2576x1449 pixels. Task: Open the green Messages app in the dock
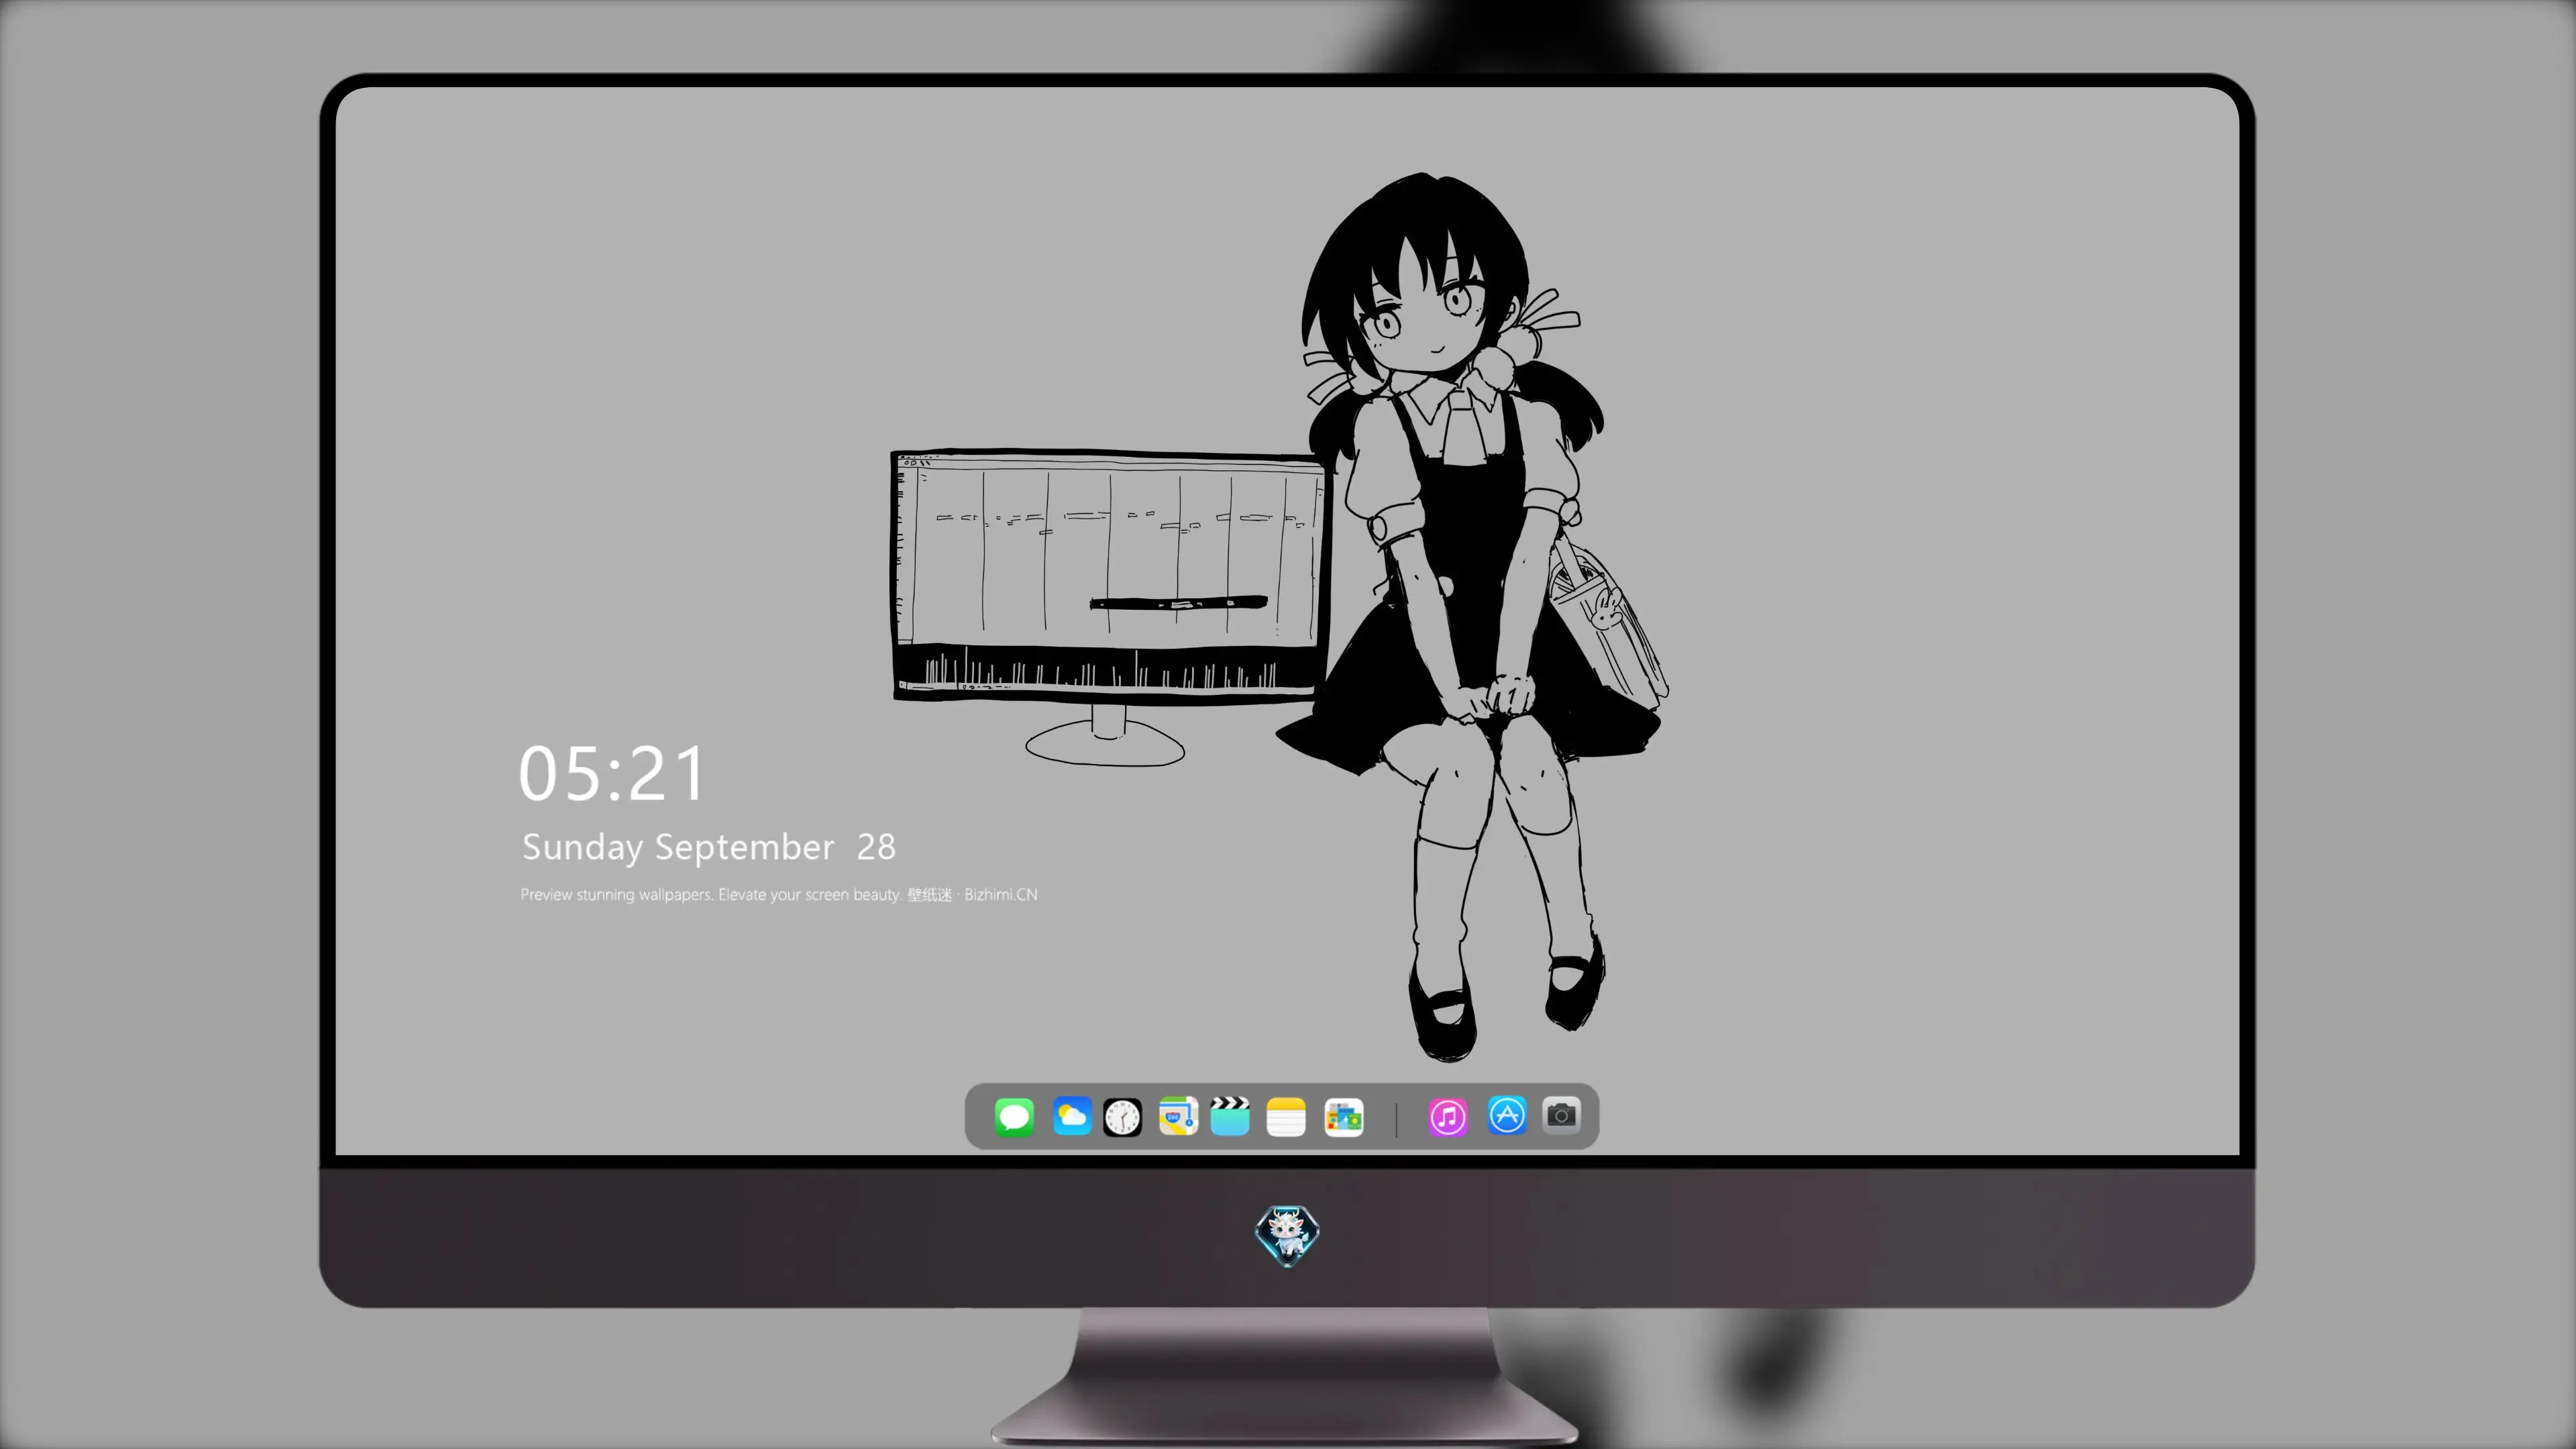click(1014, 1116)
